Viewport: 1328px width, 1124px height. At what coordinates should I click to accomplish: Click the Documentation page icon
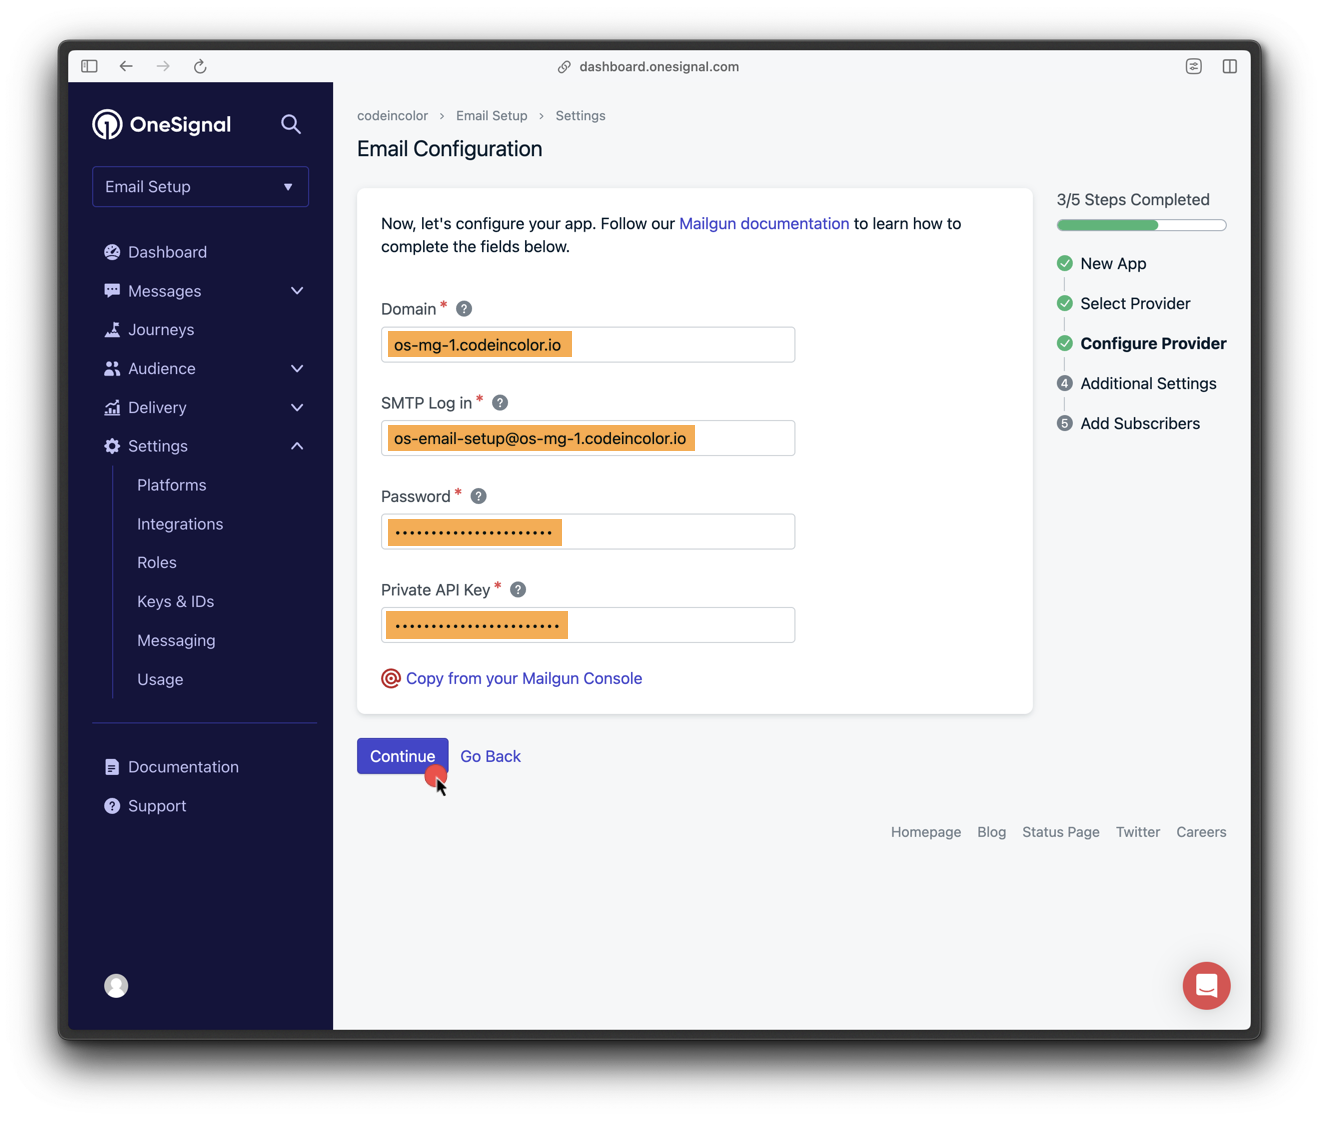click(x=112, y=767)
